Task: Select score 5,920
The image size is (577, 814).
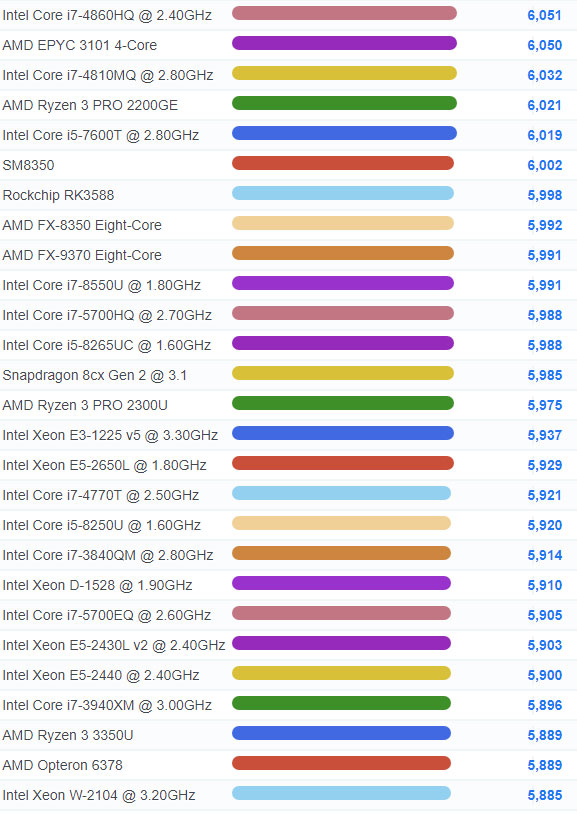Action: point(545,525)
